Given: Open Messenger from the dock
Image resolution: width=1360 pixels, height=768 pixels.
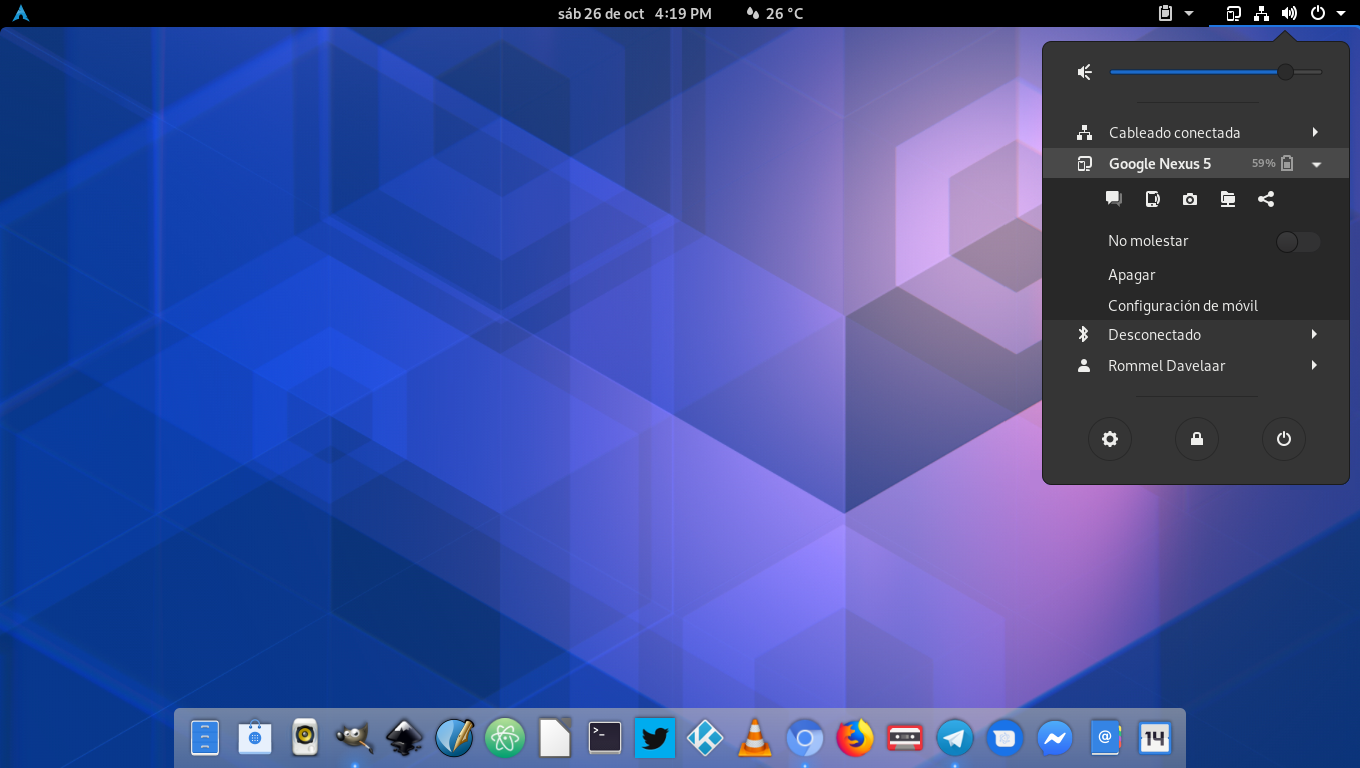Looking at the screenshot, I should click(x=1055, y=738).
